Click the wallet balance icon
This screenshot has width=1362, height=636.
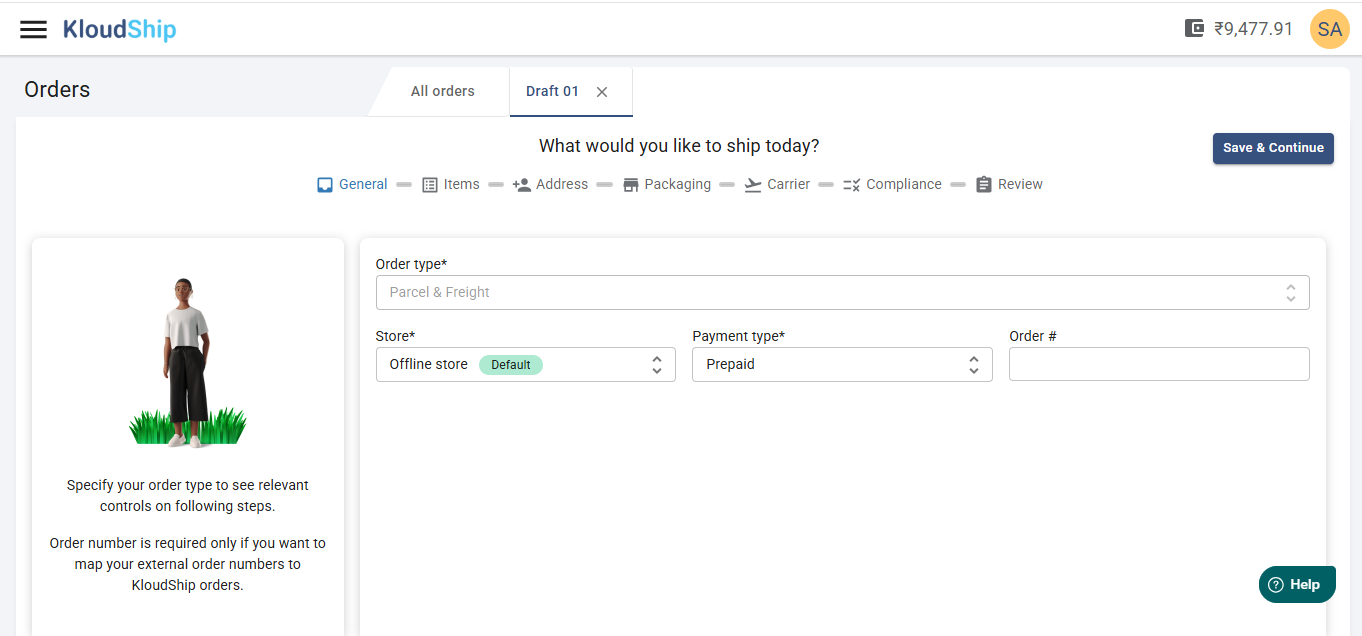(1194, 28)
